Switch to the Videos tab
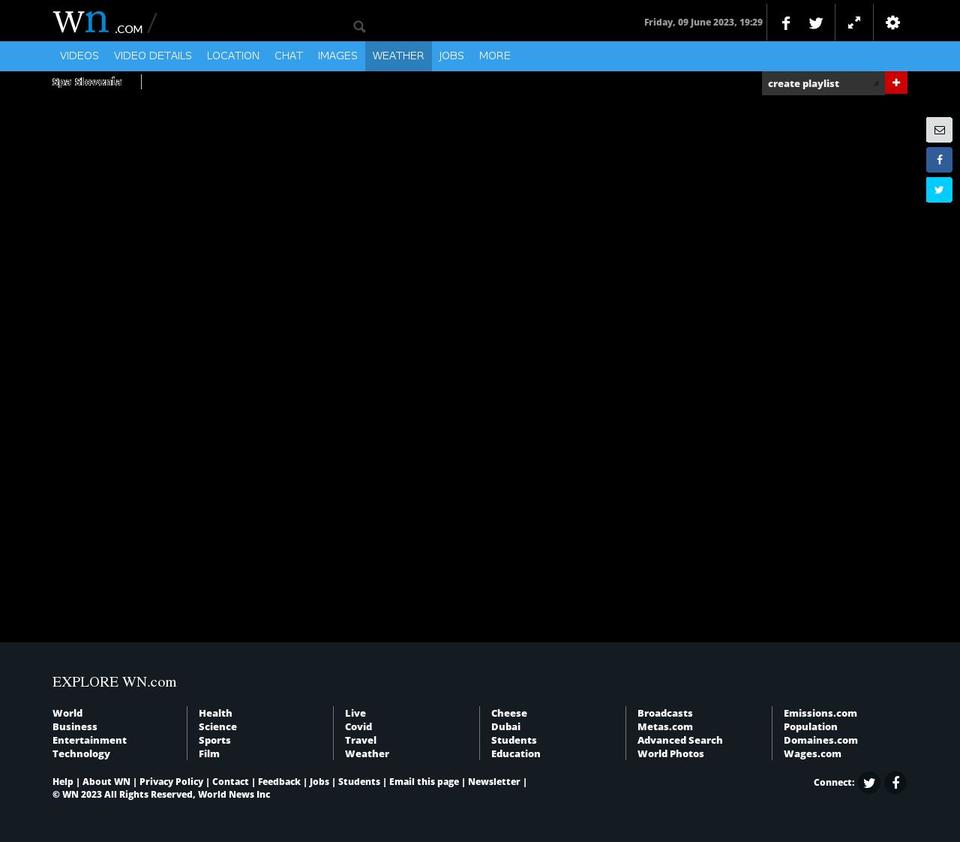Viewport: 960px width, 842px height. click(79, 56)
